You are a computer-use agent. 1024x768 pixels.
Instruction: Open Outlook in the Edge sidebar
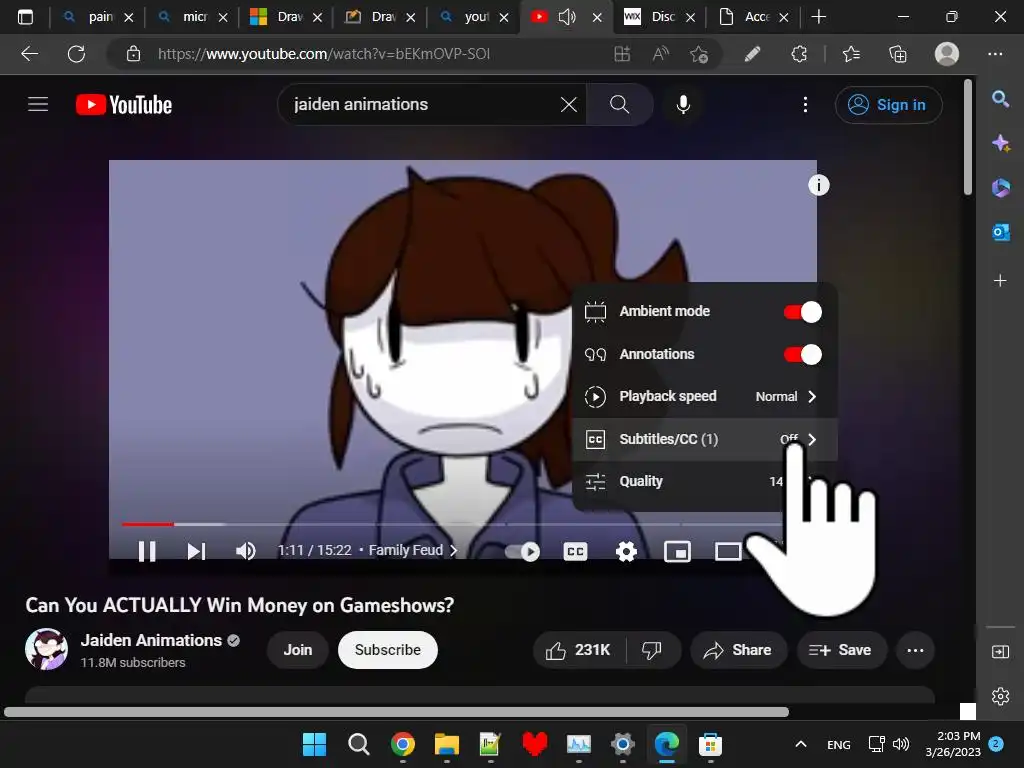[1000, 232]
